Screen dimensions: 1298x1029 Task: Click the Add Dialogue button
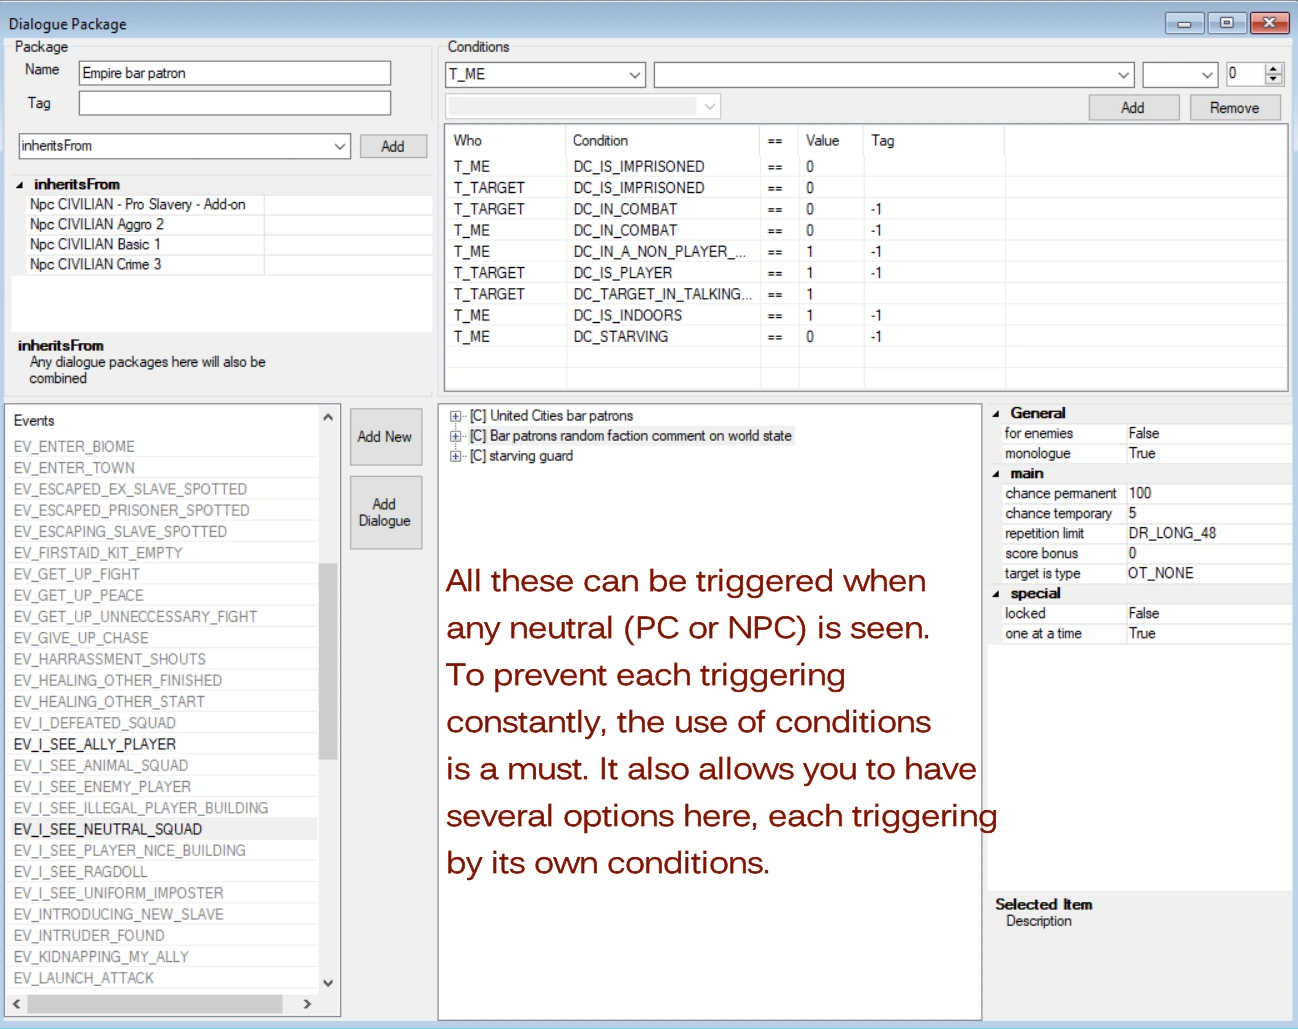(385, 512)
